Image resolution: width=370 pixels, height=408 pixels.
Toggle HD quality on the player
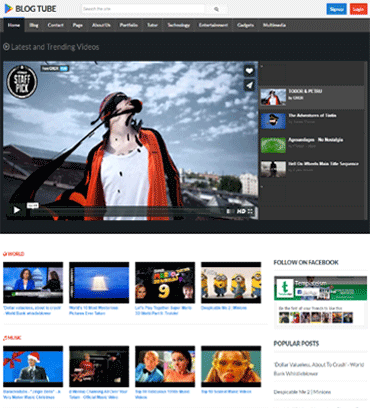(x=241, y=211)
